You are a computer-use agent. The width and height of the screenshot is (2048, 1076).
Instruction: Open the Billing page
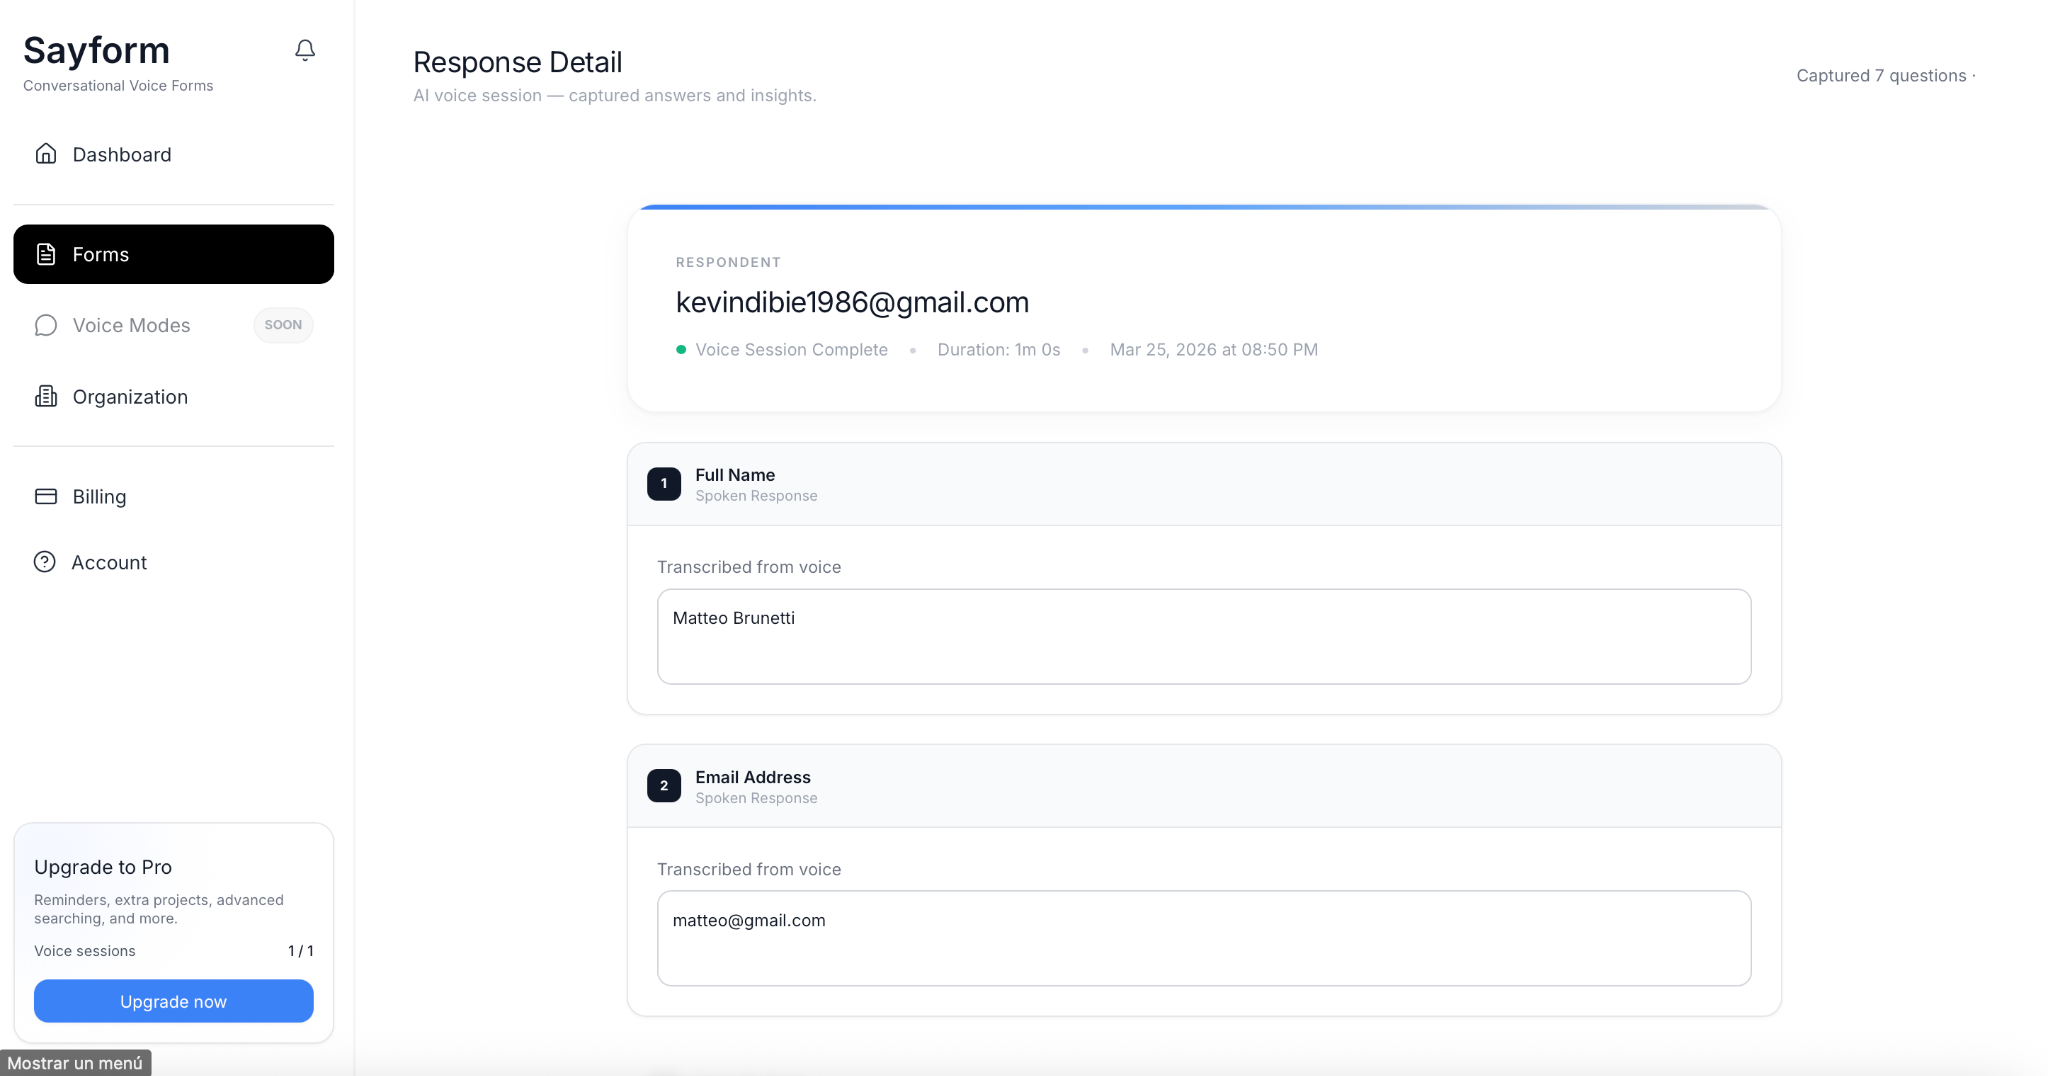coord(174,496)
